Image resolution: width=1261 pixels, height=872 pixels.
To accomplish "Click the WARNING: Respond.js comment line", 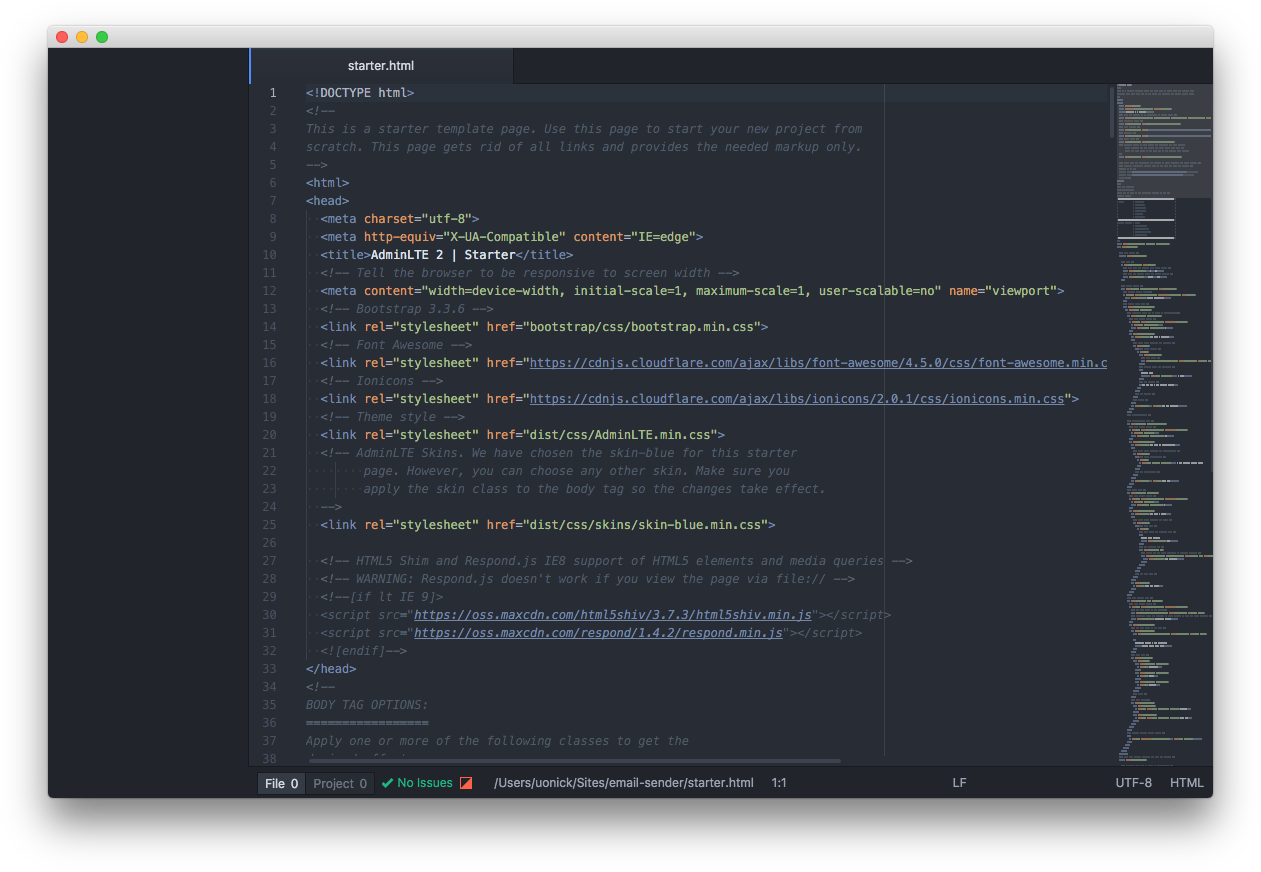I will tap(588, 579).
